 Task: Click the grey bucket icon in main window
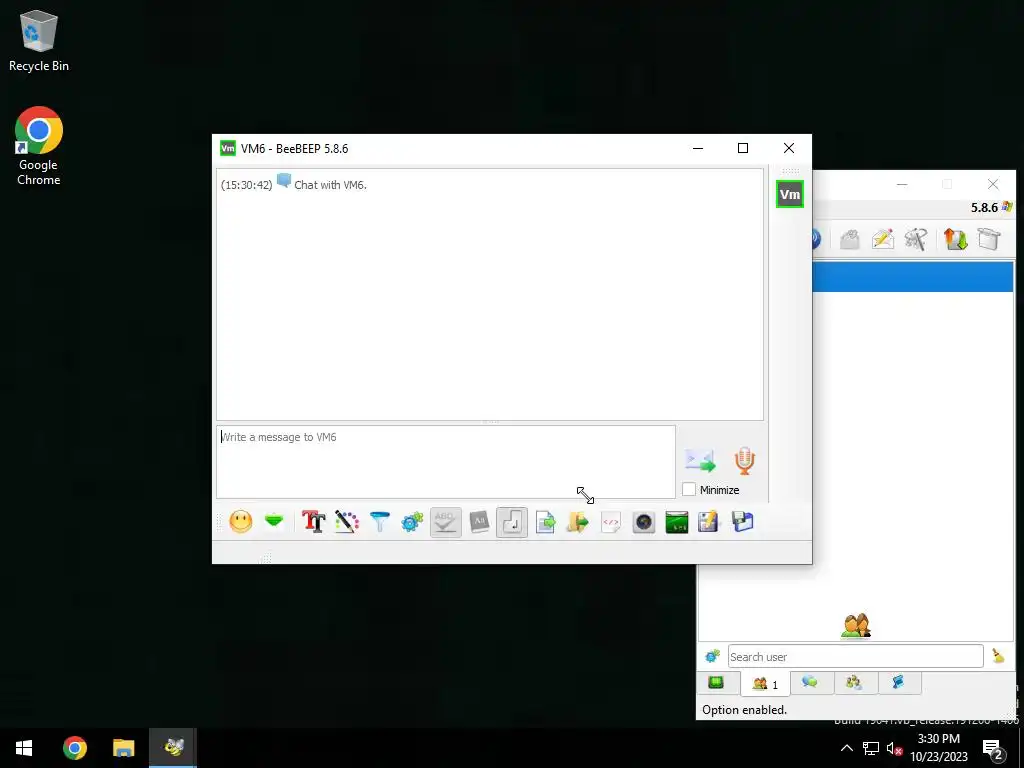pyautogui.click(x=989, y=239)
